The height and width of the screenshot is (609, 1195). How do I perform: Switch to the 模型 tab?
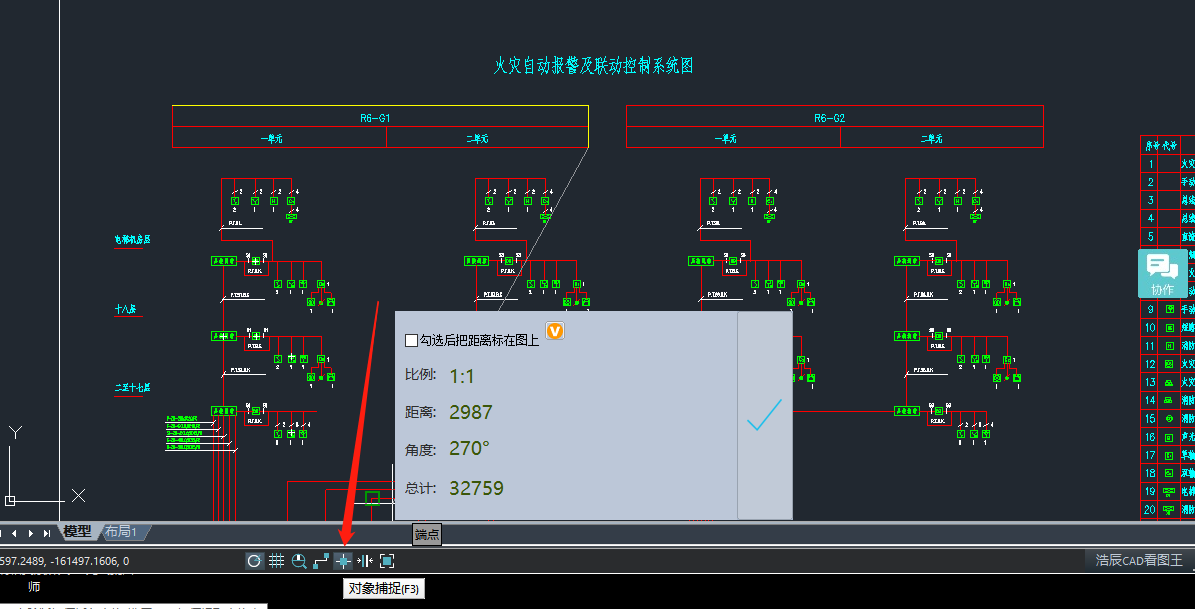(x=77, y=531)
